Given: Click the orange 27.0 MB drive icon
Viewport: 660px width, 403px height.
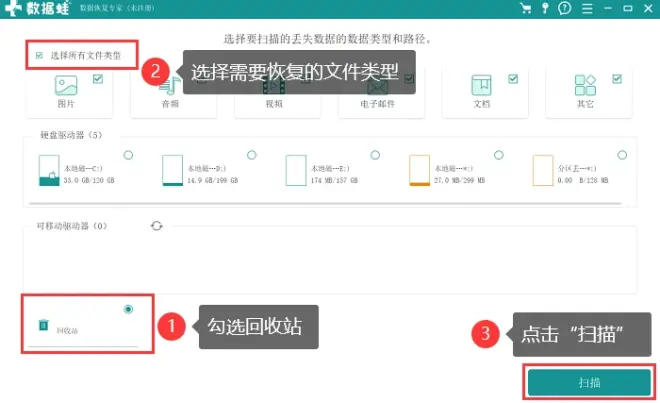Looking at the screenshot, I should click(x=419, y=171).
